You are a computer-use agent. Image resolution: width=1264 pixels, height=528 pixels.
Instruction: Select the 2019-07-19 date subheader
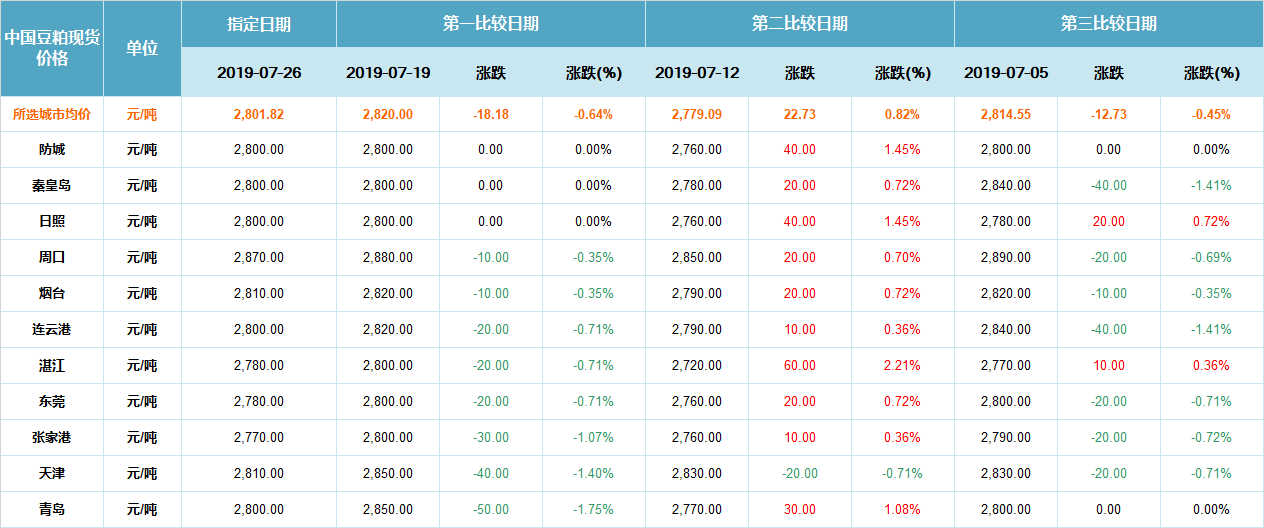click(x=387, y=73)
